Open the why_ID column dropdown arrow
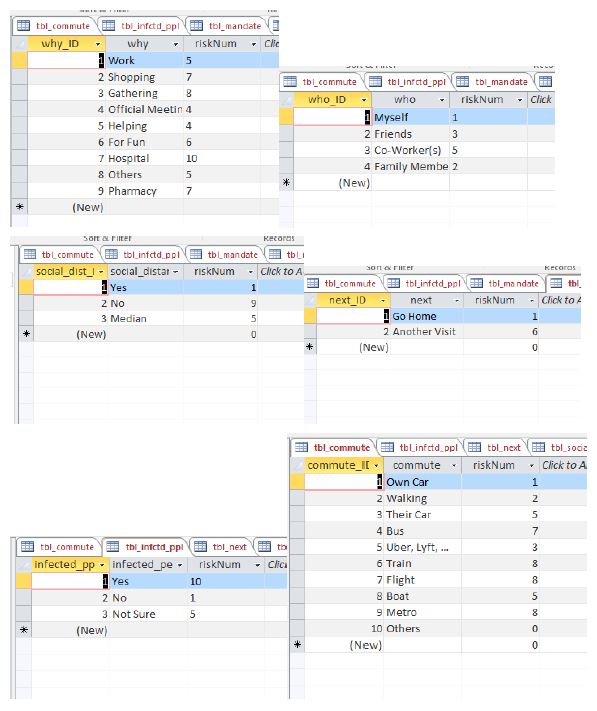 coord(97,44)
